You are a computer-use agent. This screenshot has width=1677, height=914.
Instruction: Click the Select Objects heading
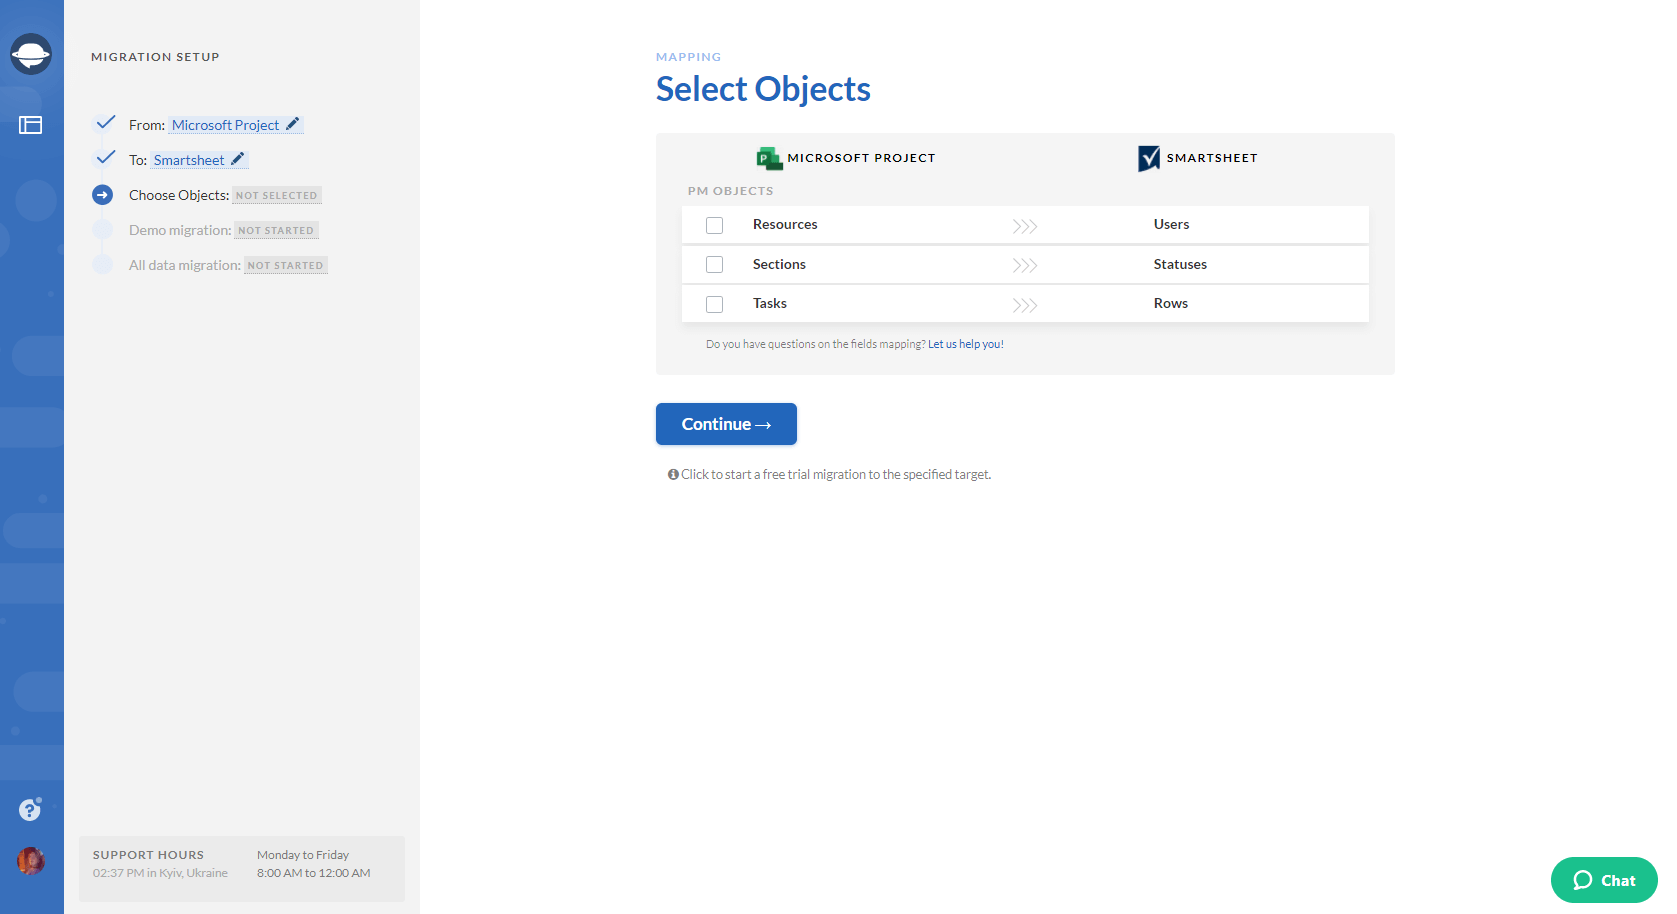pyautogui.click(x=763, y=89)
